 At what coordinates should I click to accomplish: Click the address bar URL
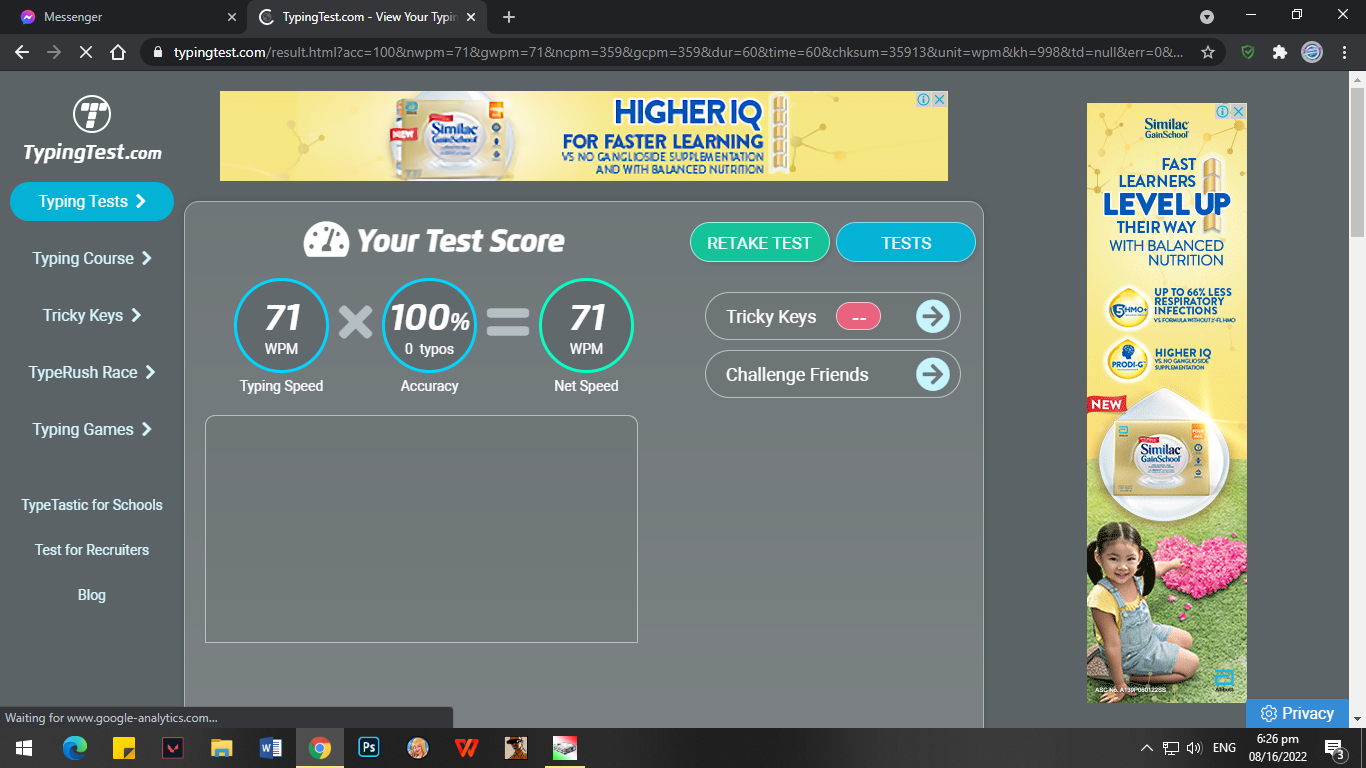click(x=679, y=52)
